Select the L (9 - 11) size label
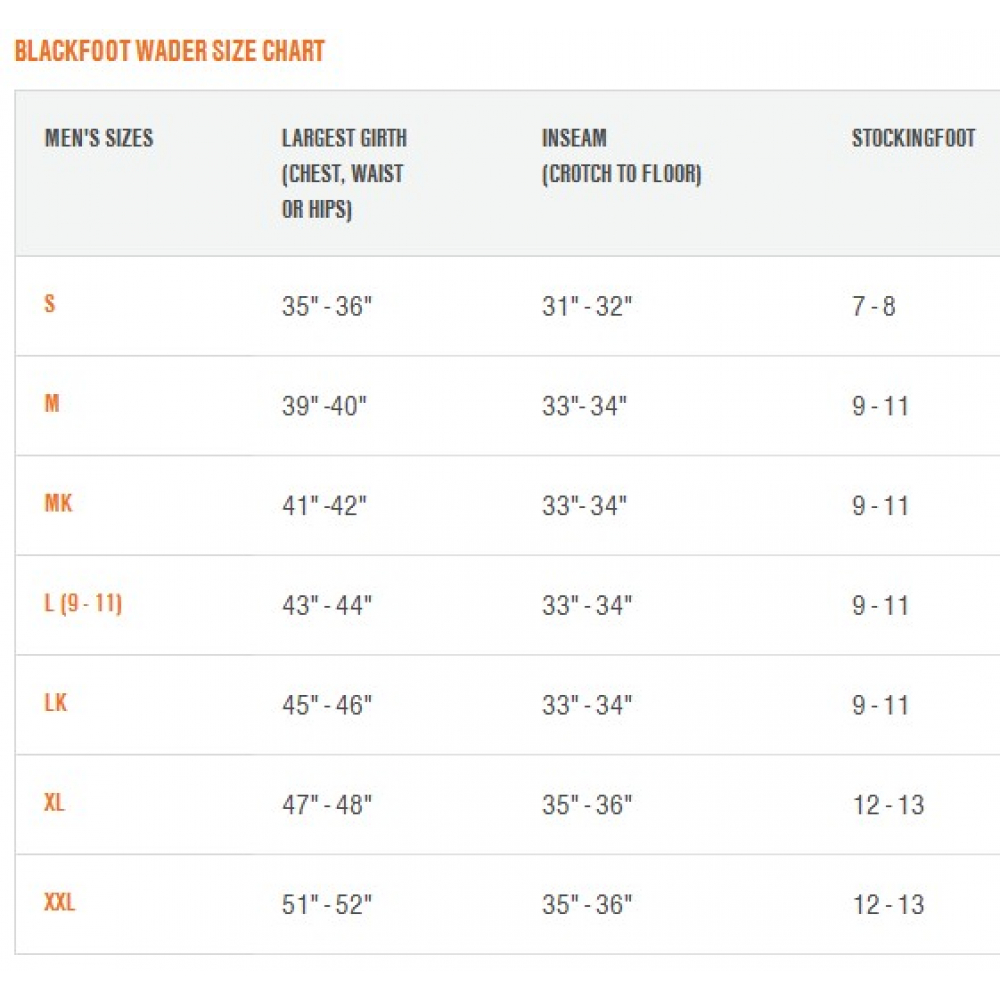 point(83,603)
